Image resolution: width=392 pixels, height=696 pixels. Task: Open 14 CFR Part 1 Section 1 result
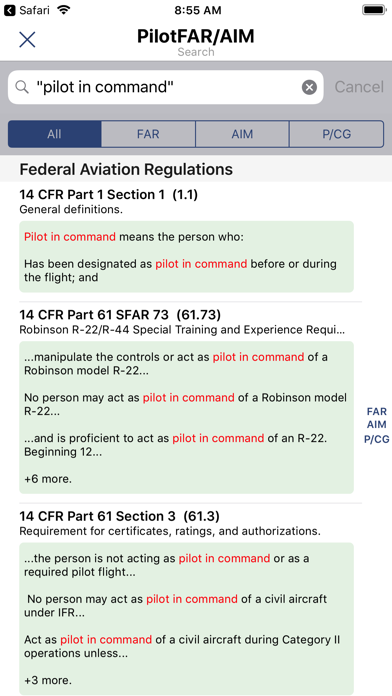tap(109, 194)
